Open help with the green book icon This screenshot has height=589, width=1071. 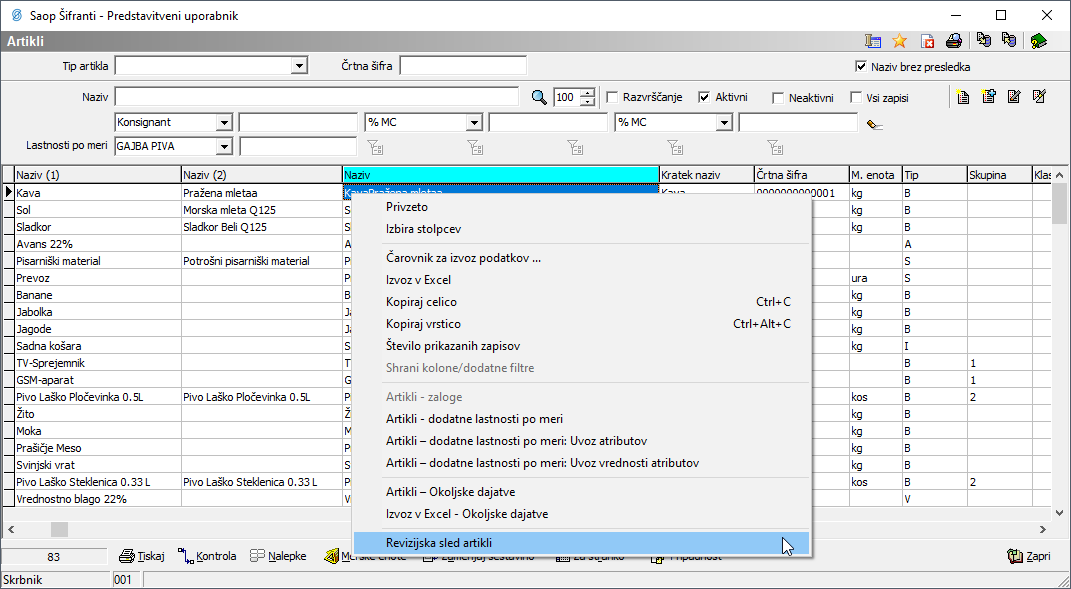[1039, 41]
